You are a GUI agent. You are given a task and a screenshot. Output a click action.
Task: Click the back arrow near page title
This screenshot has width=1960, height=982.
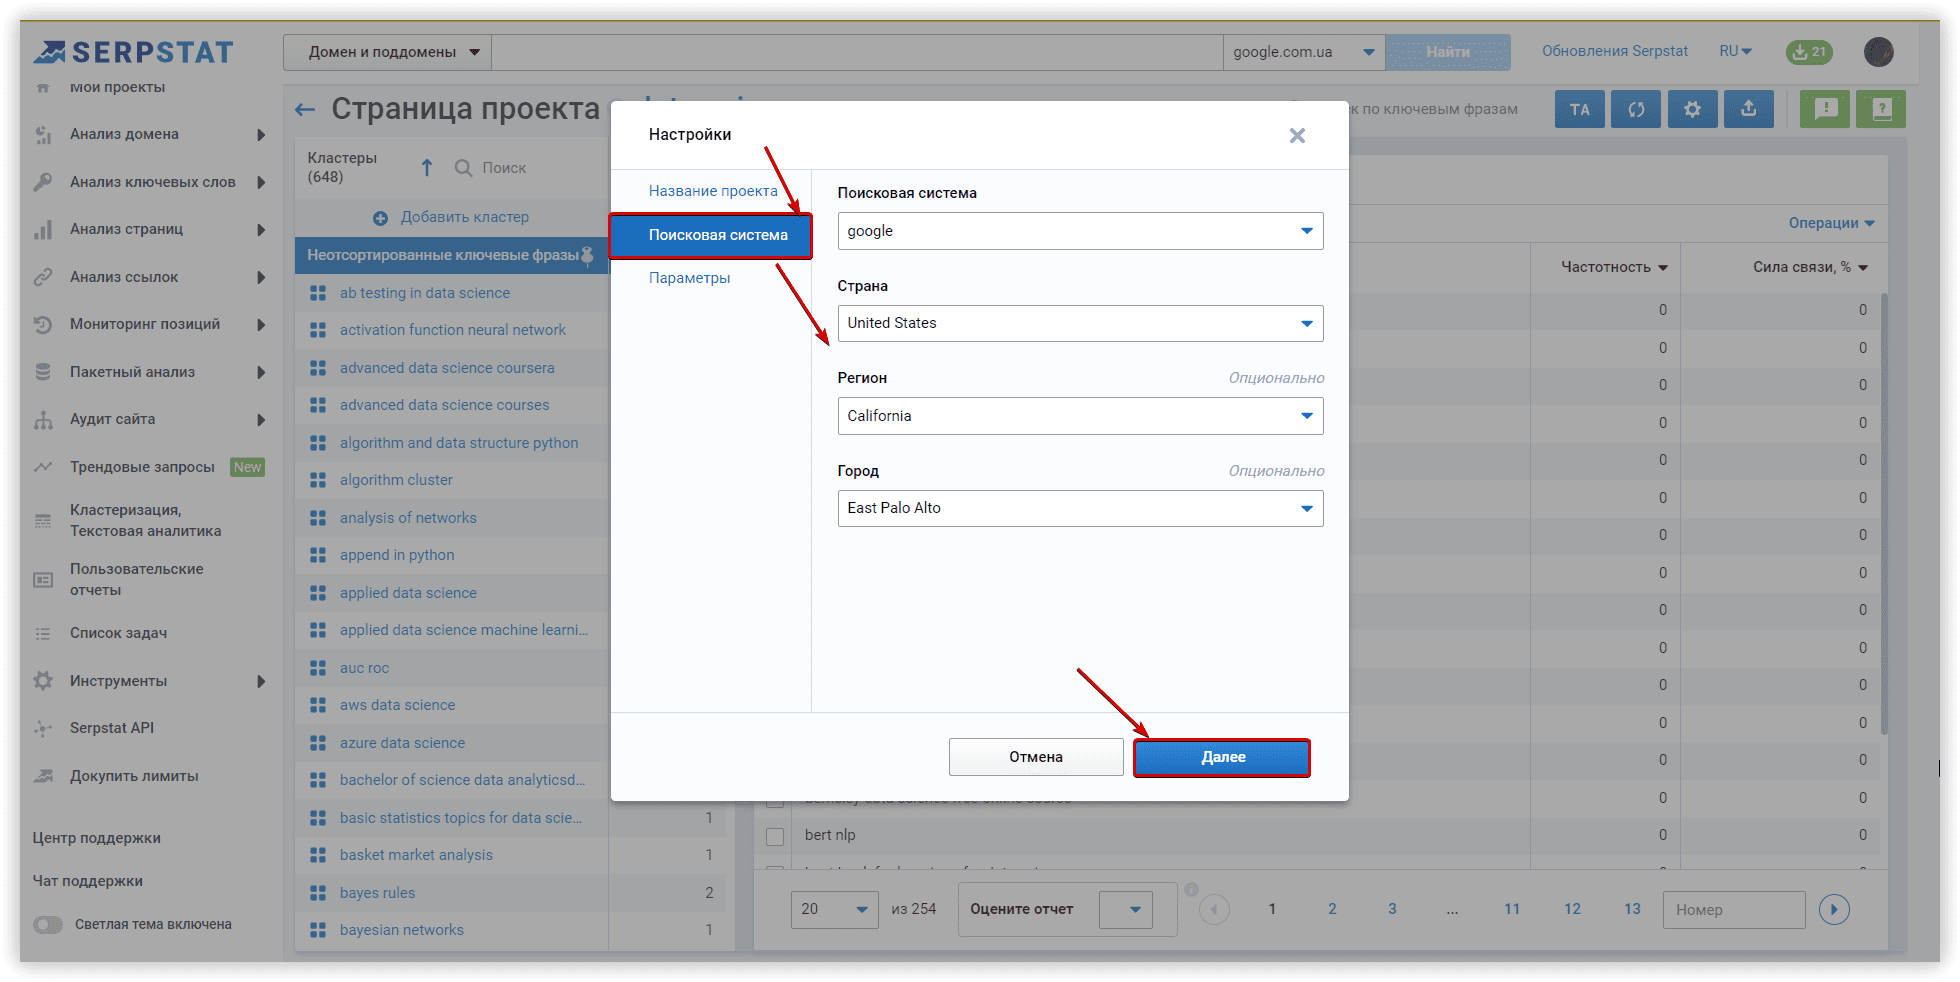coord(305,109)
